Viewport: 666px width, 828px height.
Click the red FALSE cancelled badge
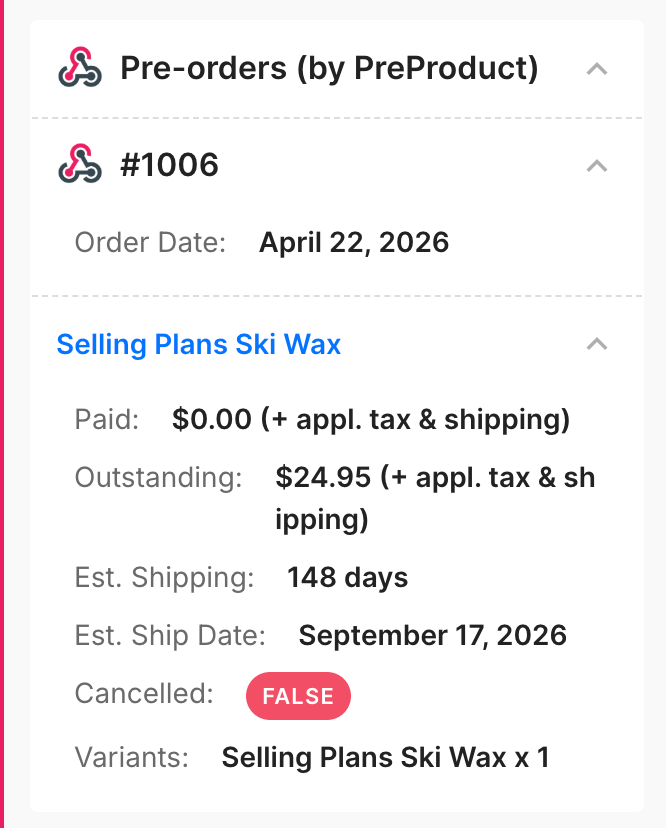pyautogui.click(x=298, y=696)
